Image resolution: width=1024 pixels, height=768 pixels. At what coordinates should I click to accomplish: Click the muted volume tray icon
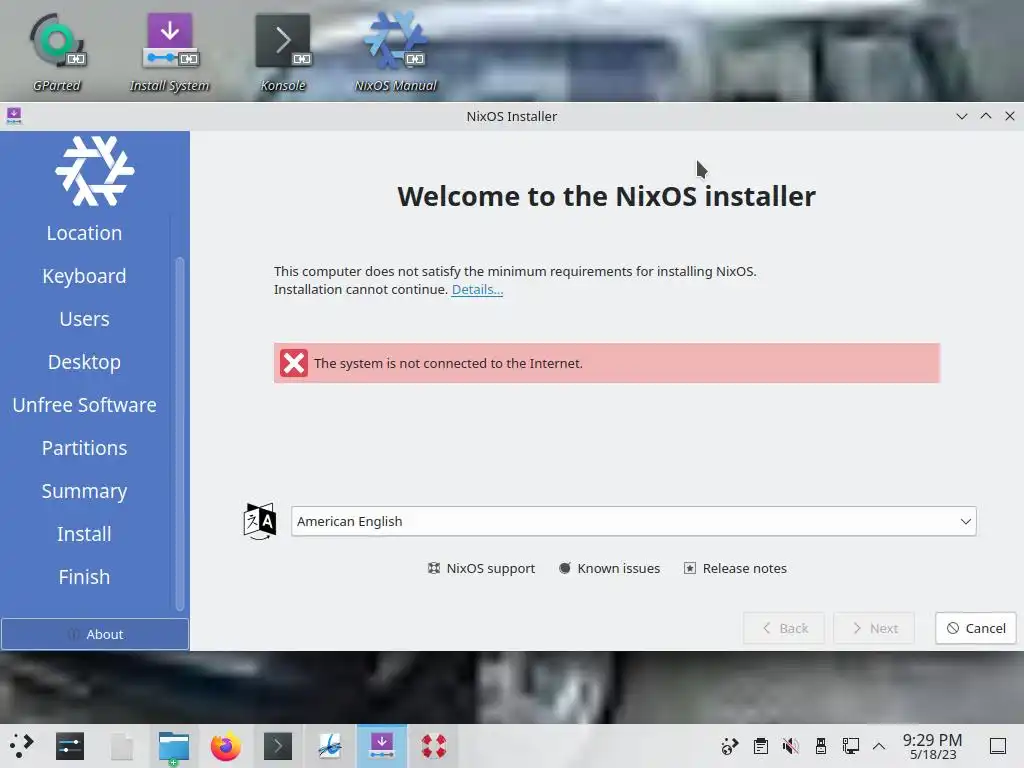pyautogui.click(x=791, y=746)
